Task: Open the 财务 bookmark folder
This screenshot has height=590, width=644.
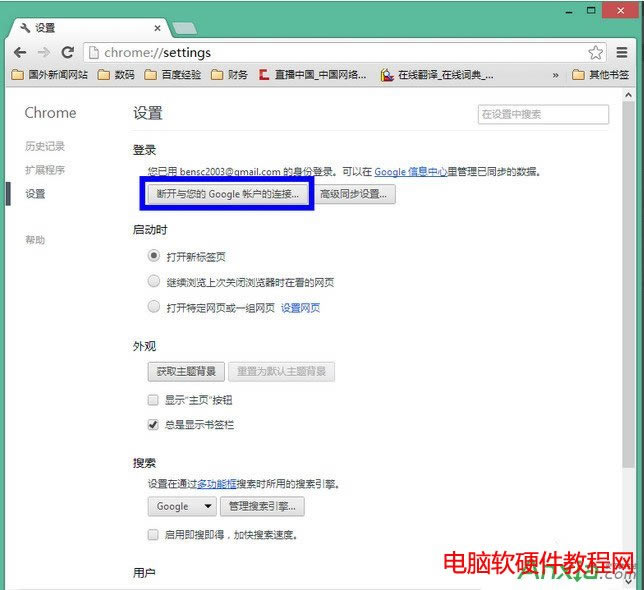Action: tap(230, 75)
